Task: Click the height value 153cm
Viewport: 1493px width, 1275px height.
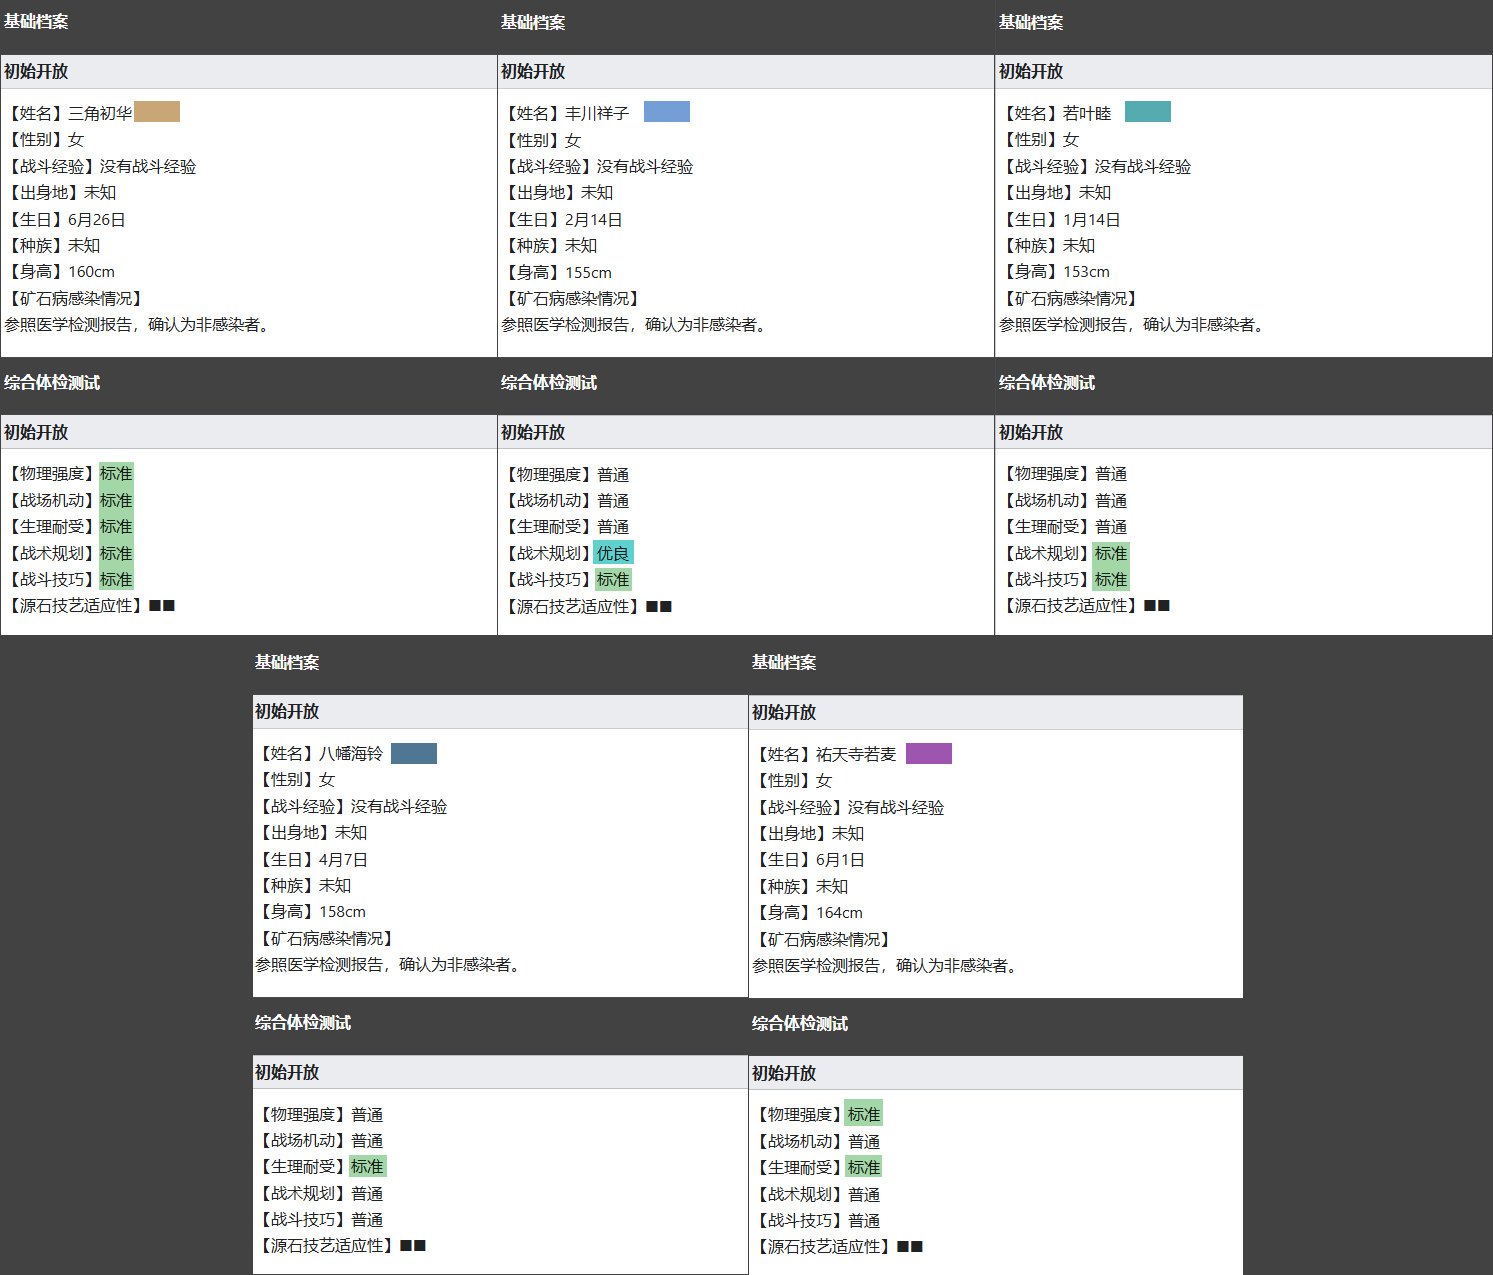Action: (1086, 272)
